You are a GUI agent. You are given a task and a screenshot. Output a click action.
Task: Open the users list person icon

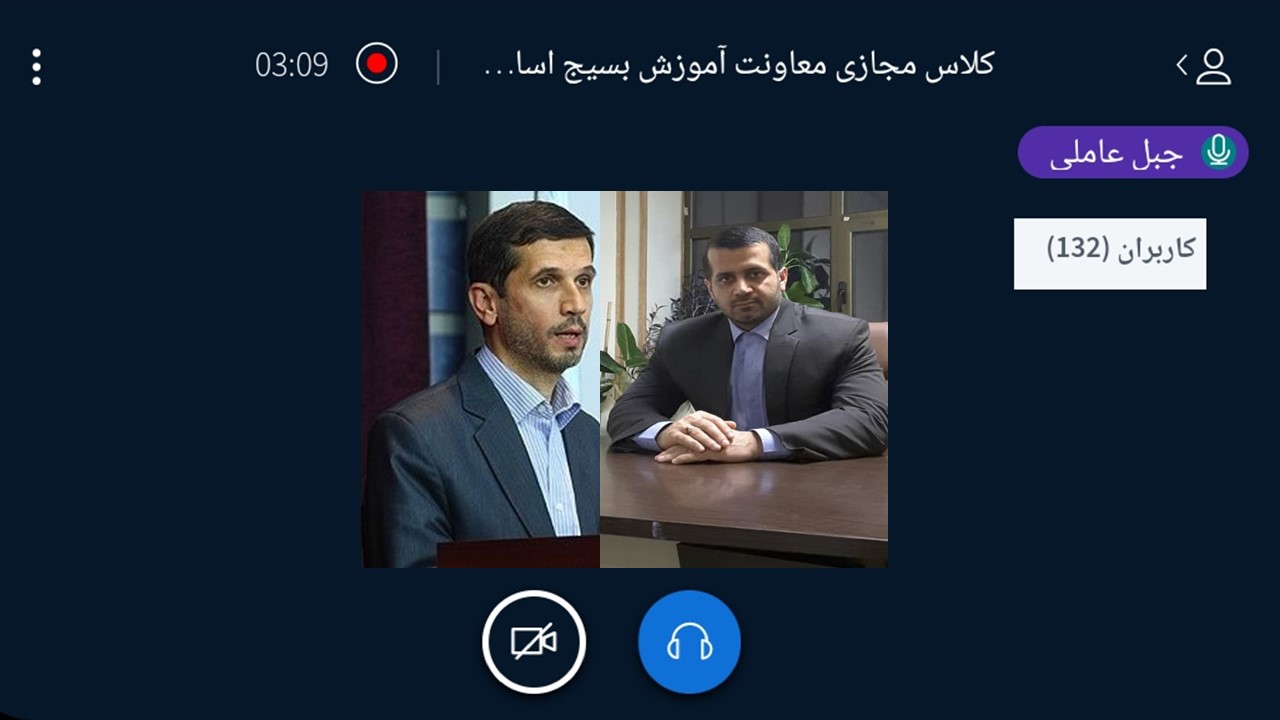(1213, 66)
